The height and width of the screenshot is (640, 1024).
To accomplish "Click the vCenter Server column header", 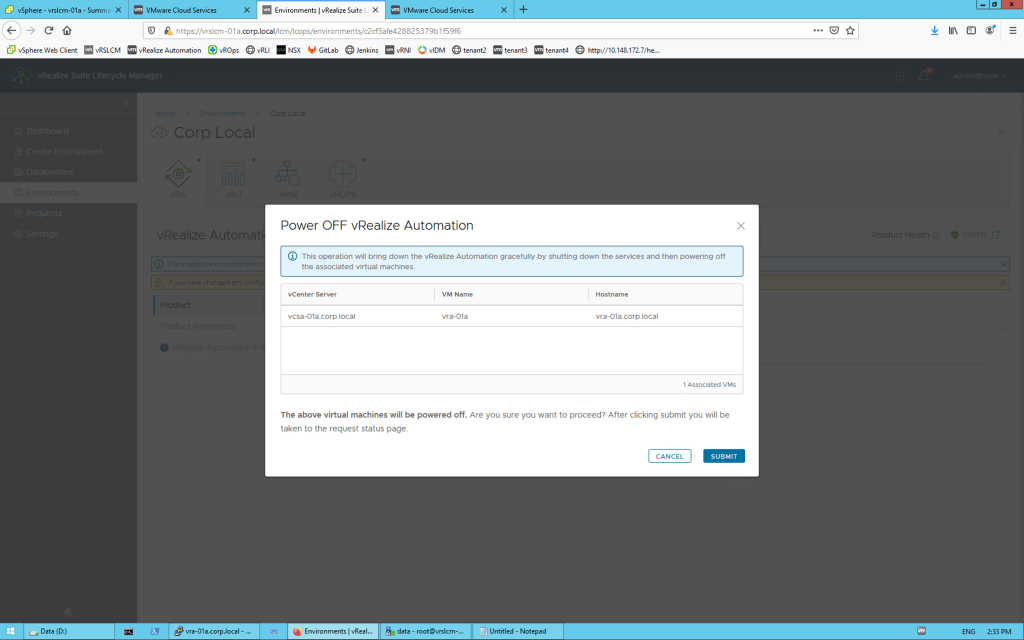I will coord(314,294).
